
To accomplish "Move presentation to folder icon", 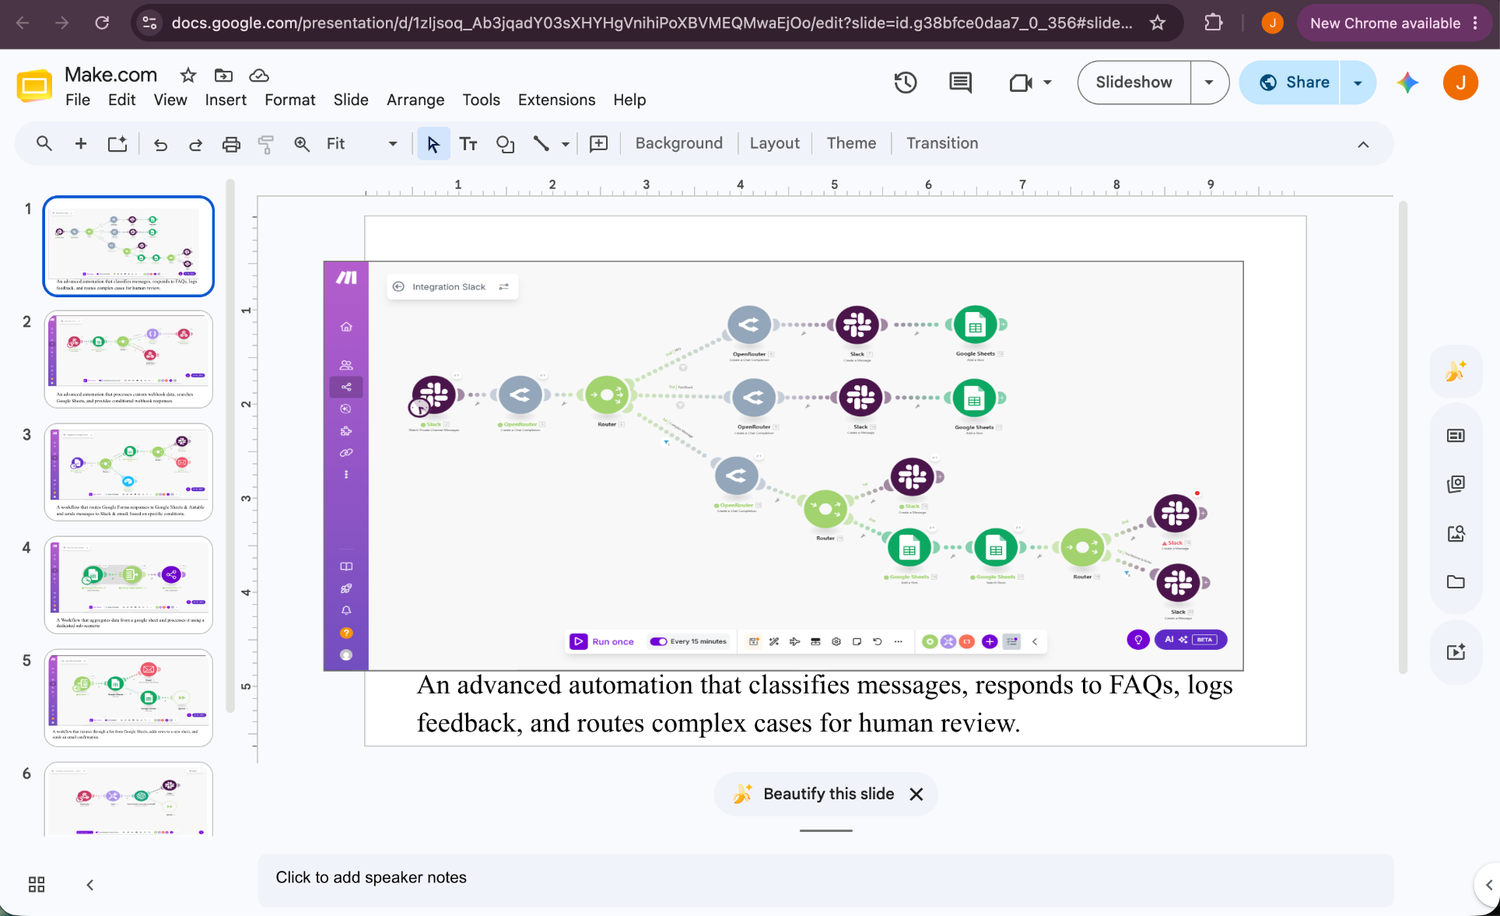I will click(x=224, y=75).
